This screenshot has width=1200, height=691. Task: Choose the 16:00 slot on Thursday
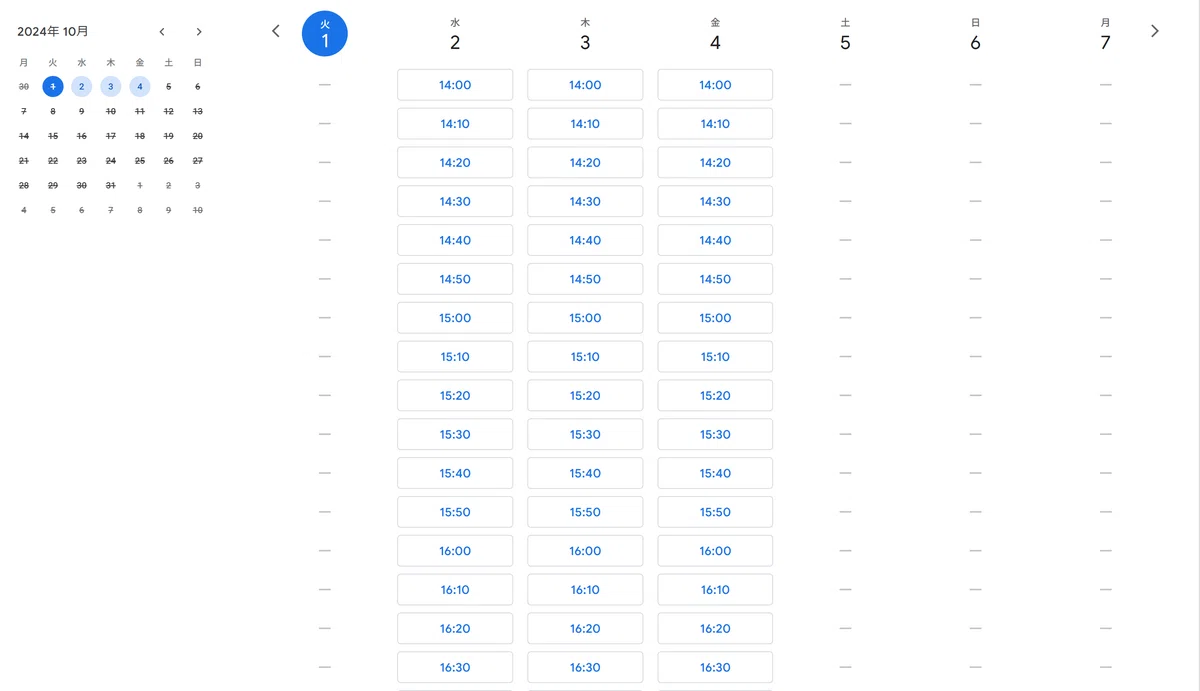(585, 551)
